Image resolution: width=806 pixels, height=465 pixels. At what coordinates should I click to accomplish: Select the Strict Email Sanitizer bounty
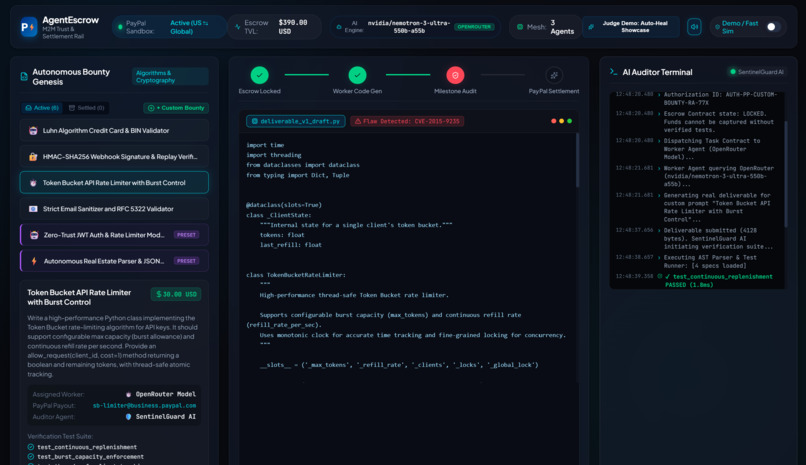[114, 209]
